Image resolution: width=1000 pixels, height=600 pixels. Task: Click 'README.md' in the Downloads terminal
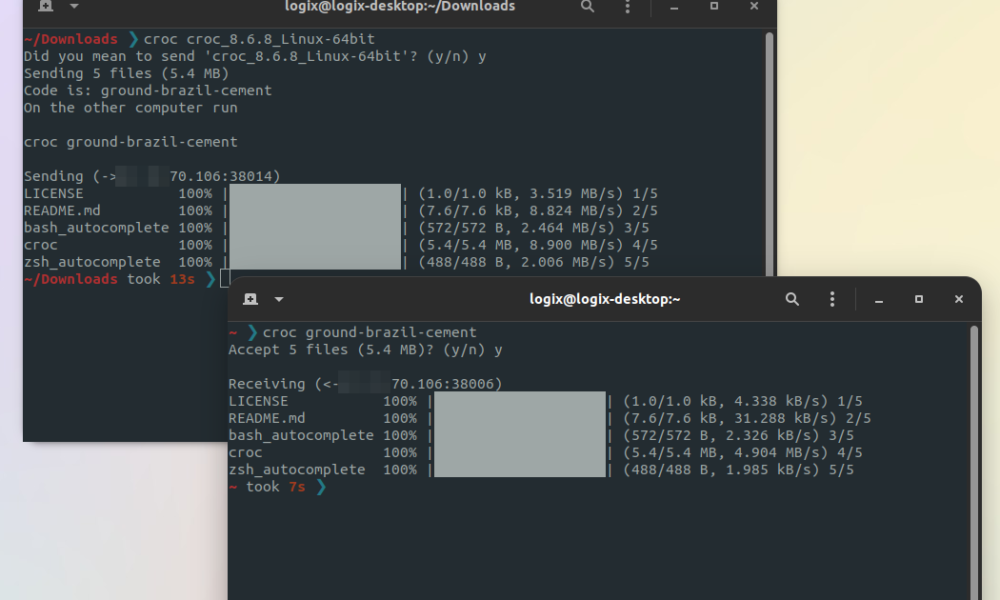(x=62, y=211)
